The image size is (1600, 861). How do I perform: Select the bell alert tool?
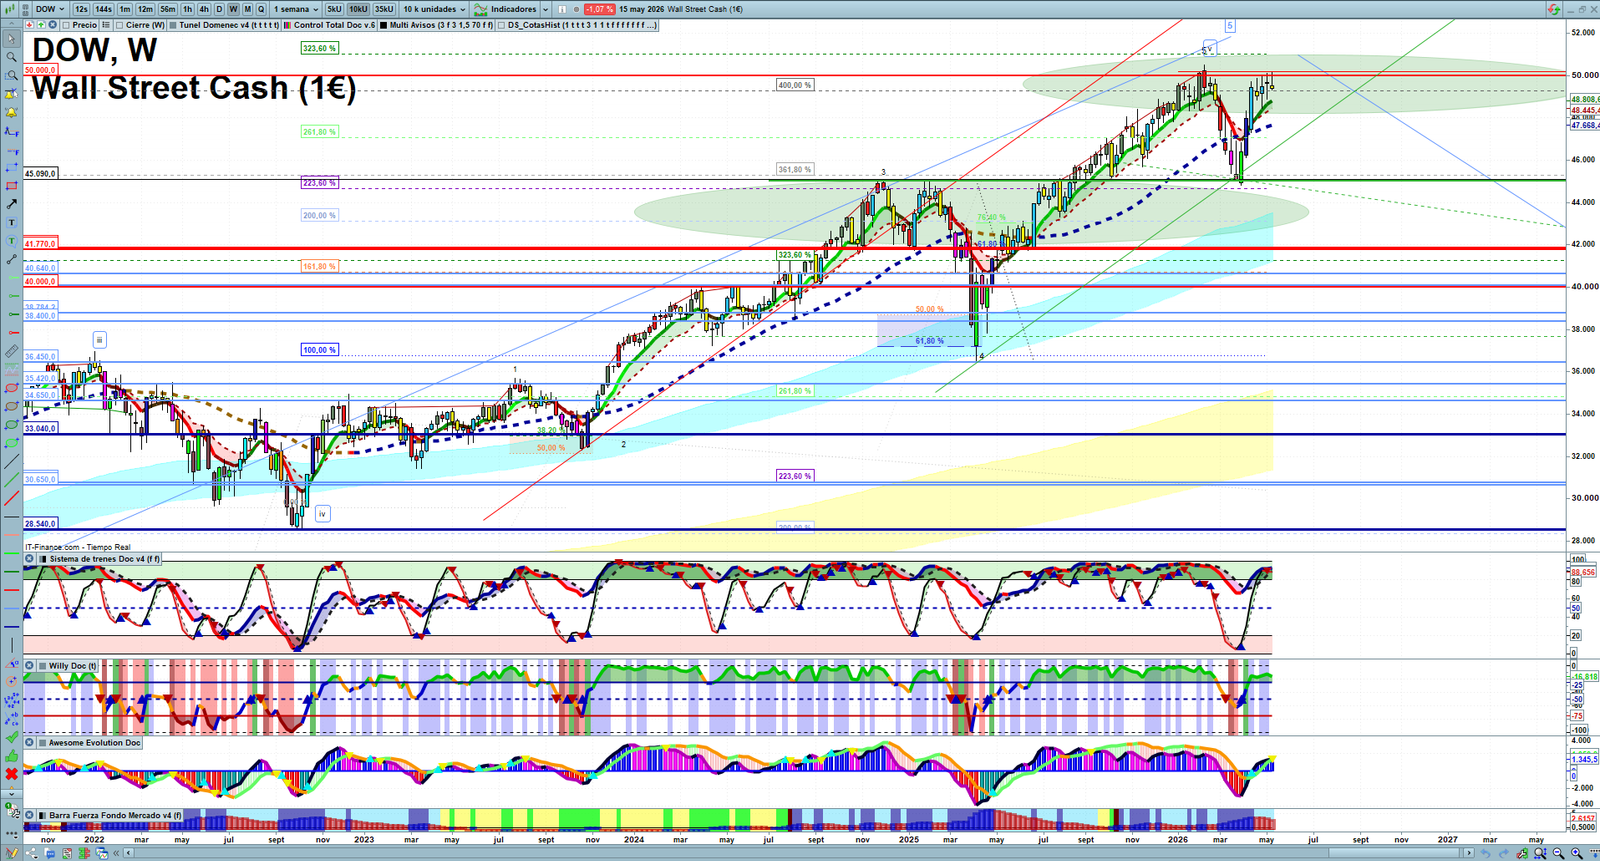[11, 112]
